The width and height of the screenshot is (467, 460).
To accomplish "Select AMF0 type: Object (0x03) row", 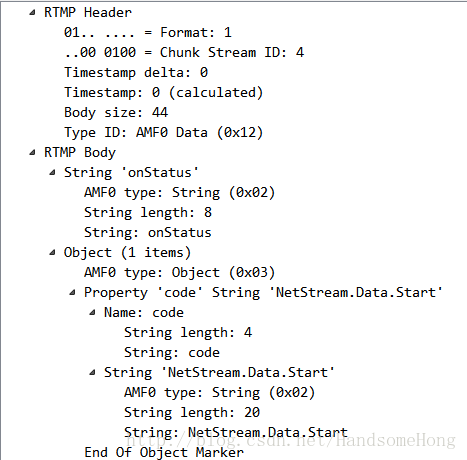I will [180, 273].
